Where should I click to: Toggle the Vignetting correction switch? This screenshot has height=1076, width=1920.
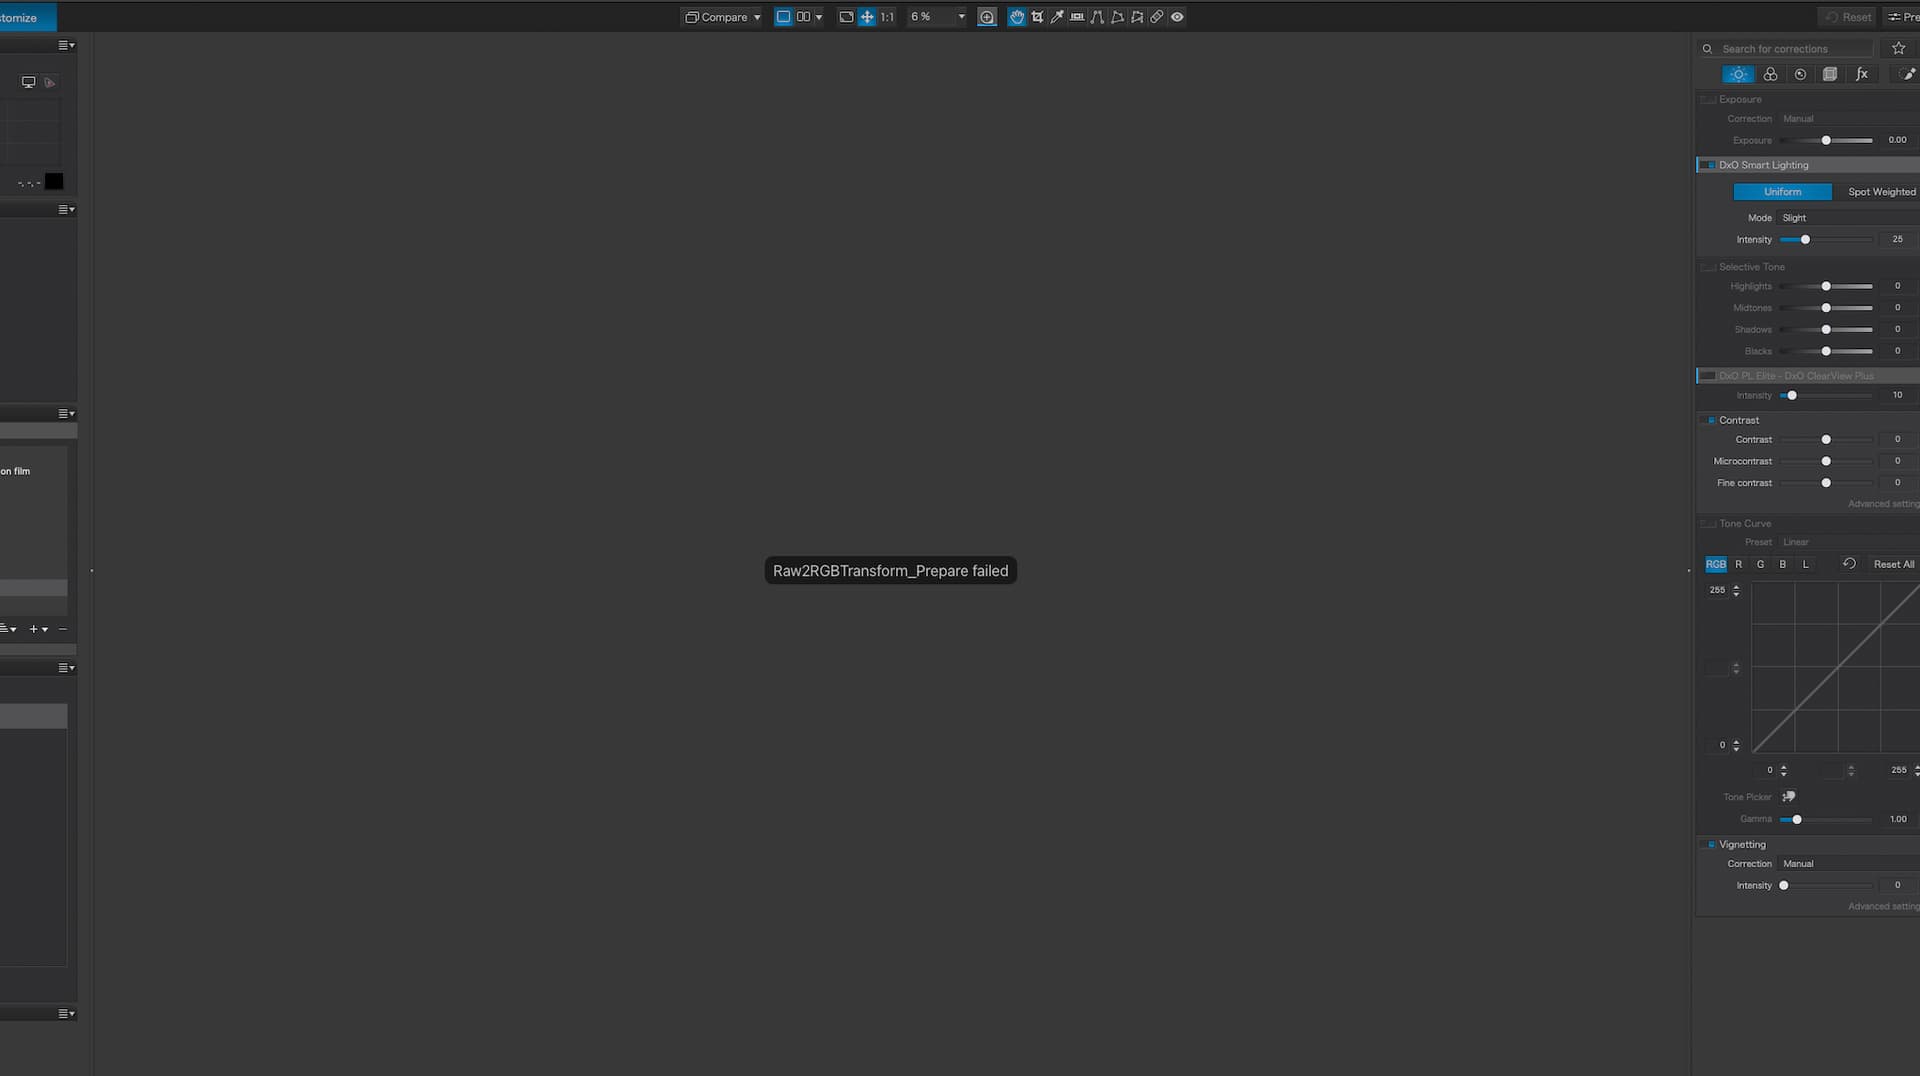tap(1708, 845)
